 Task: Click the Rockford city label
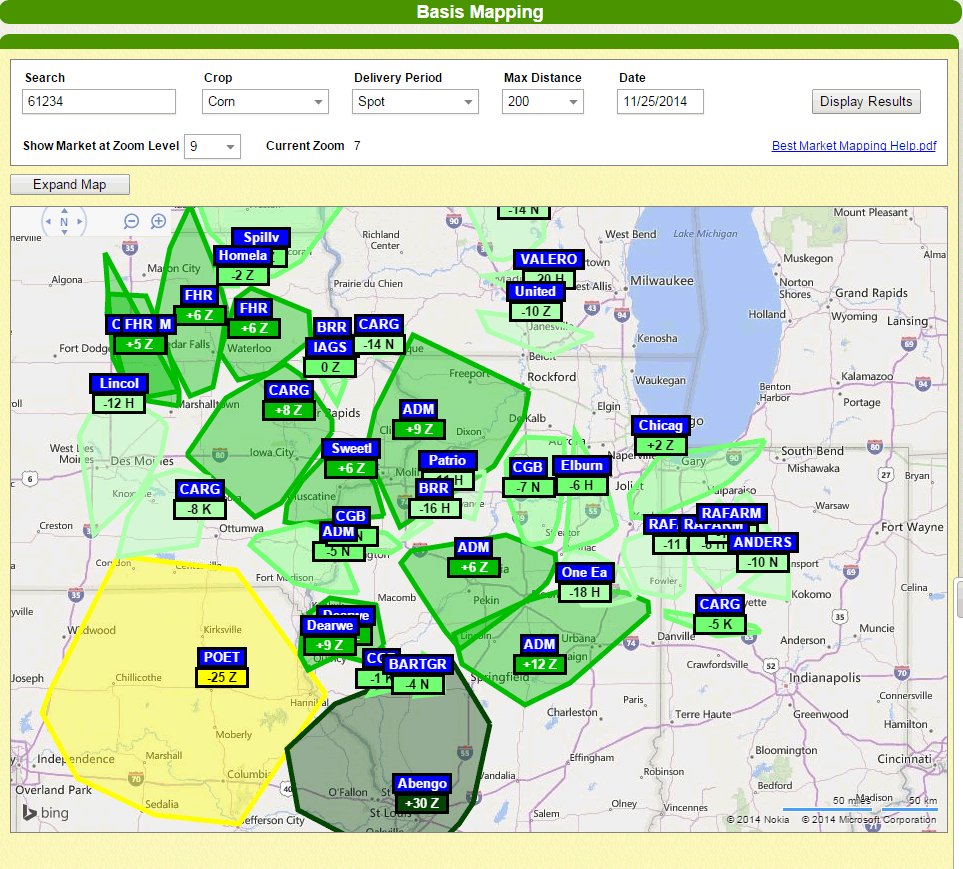click(x=552, y=376)
